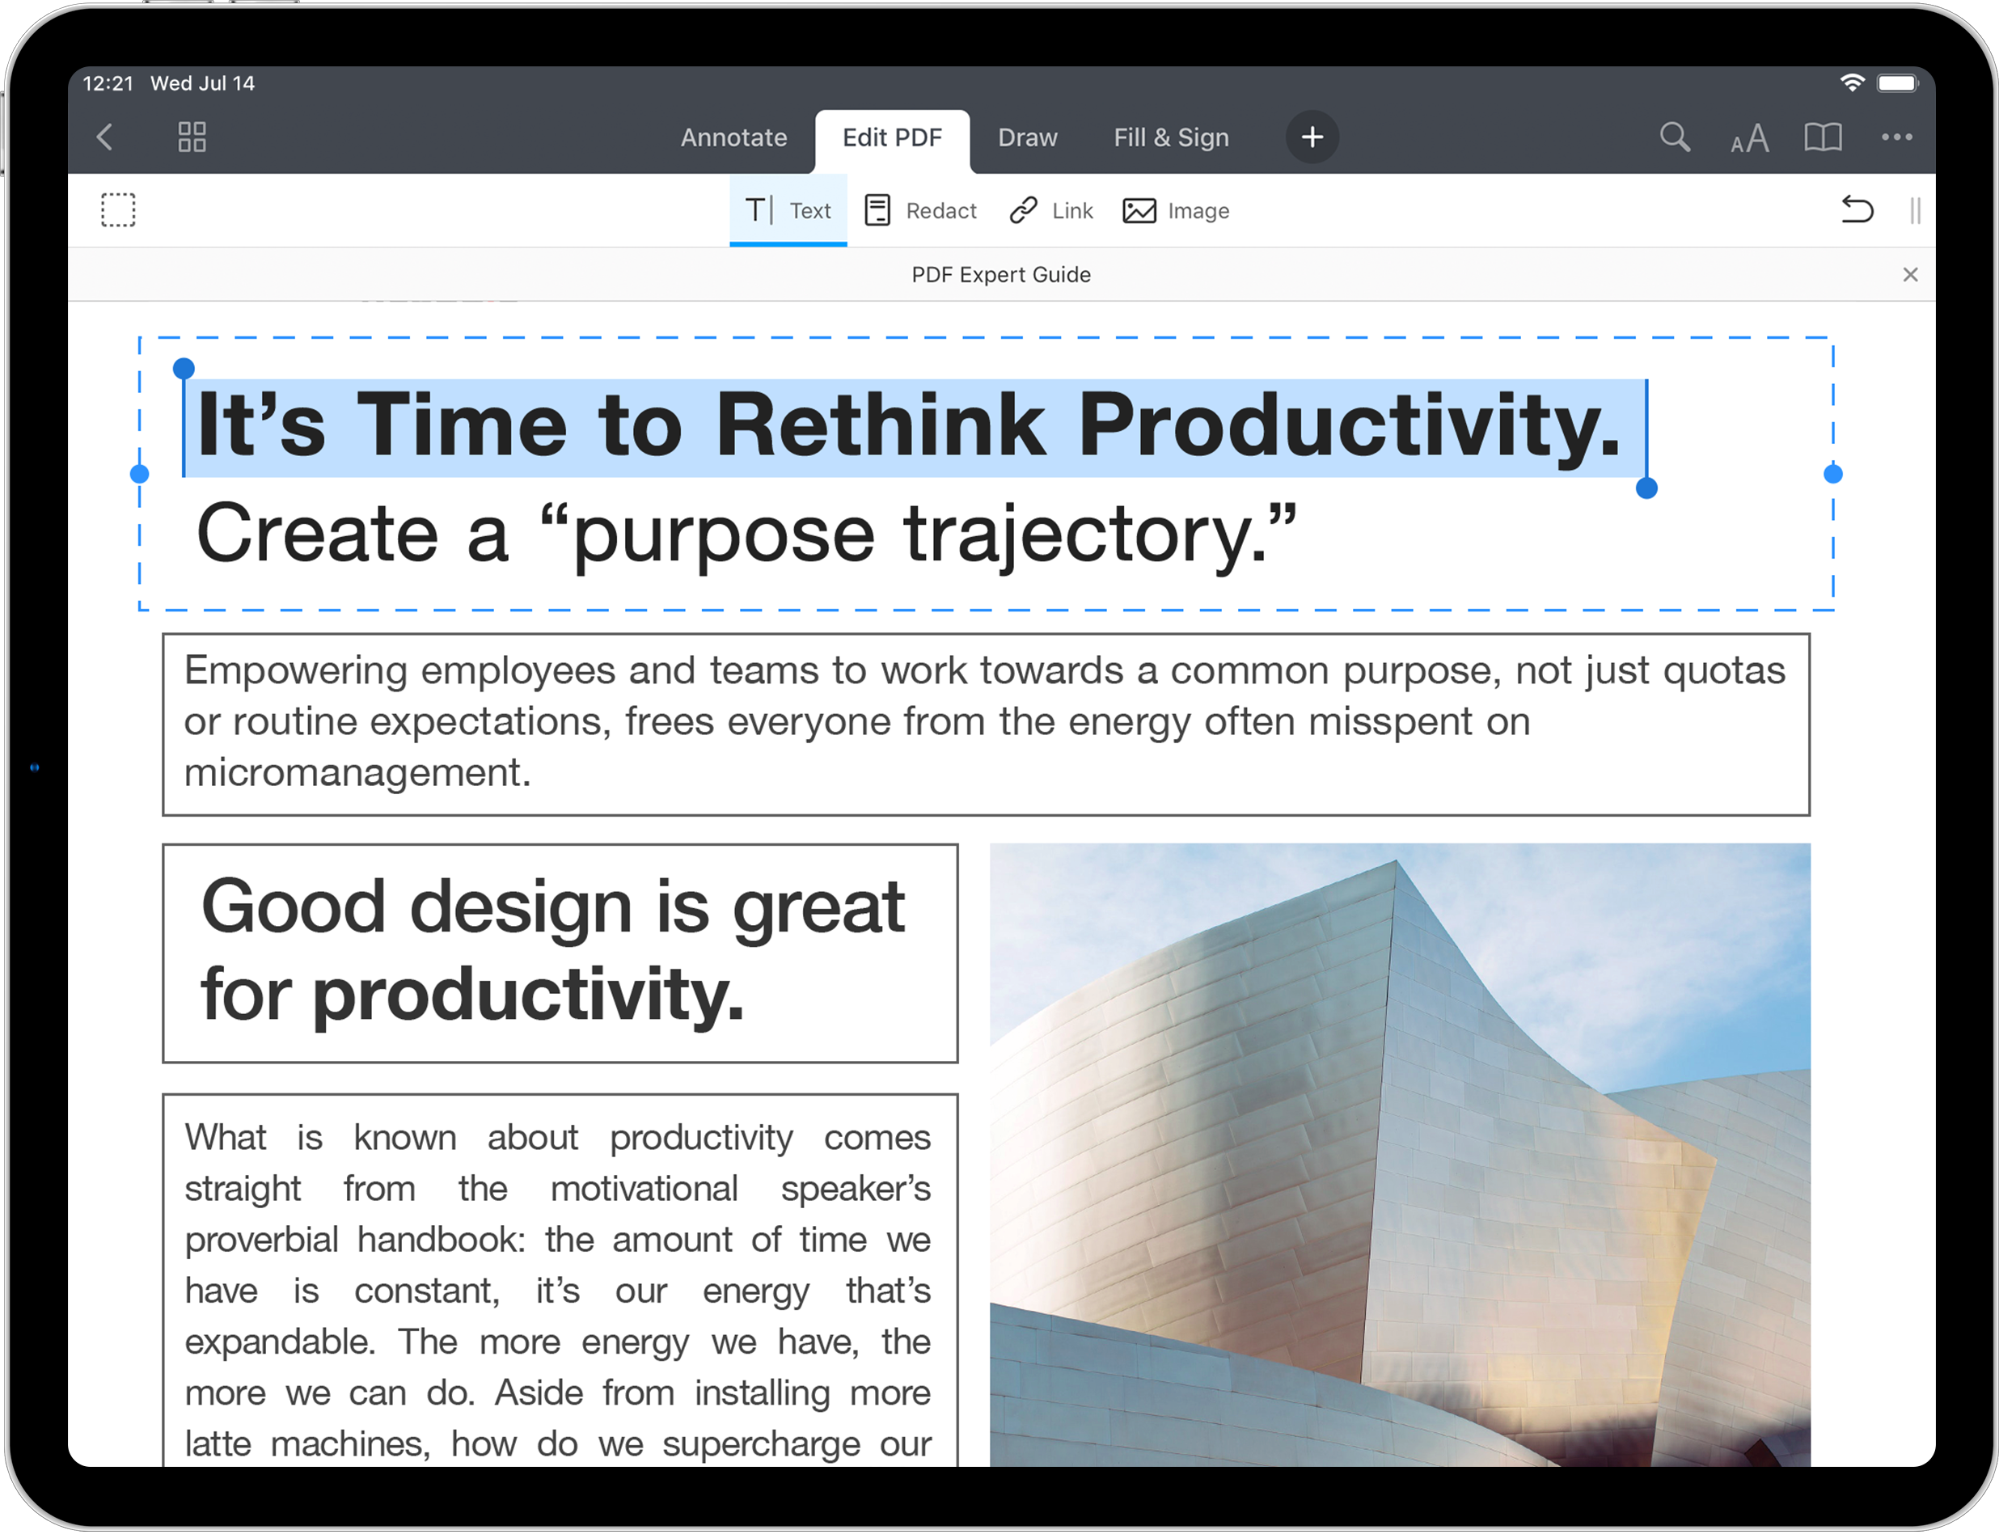Image resolution: width=1999 pixels, height=1532 pixels.
Task: Expand the page thumbnails panel
Action: coord(192,137)
